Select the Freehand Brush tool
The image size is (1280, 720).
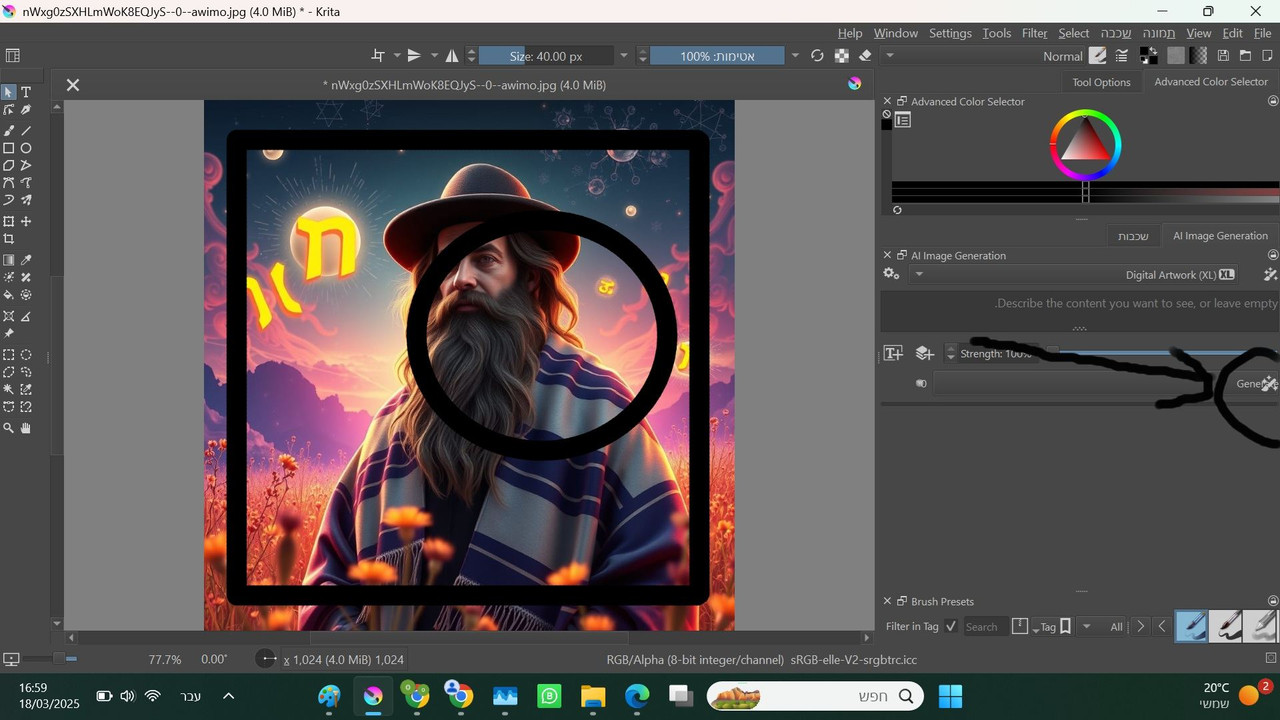(9, 130)
